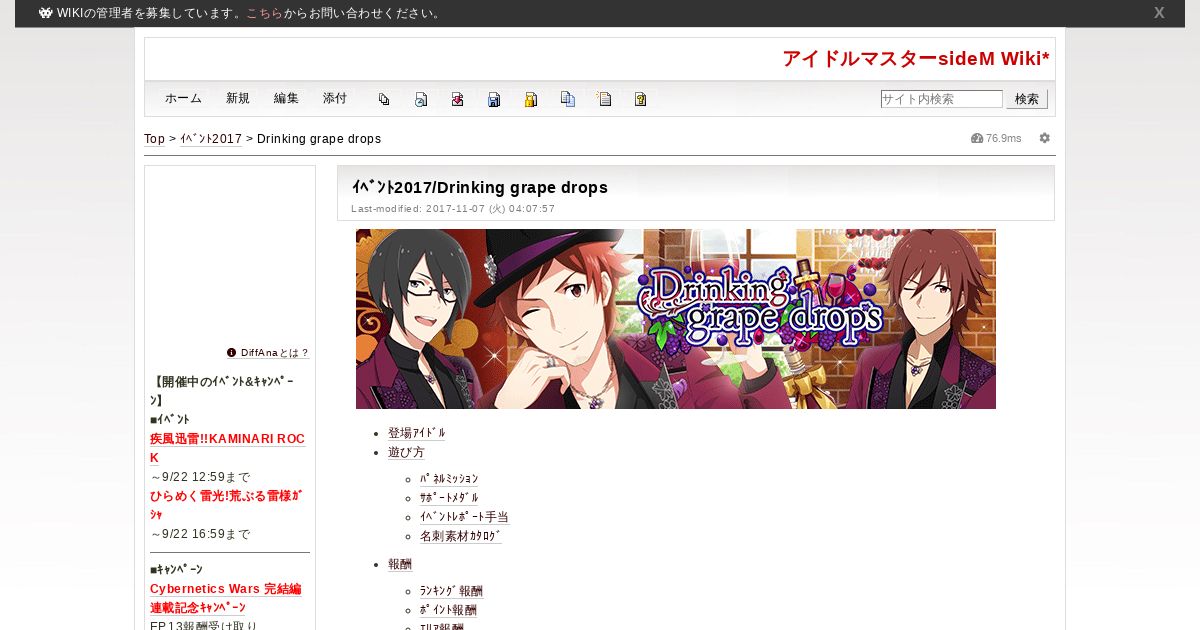
Task: Click the duplicate-pages icon in toolbar
Action: coord(384,99)
